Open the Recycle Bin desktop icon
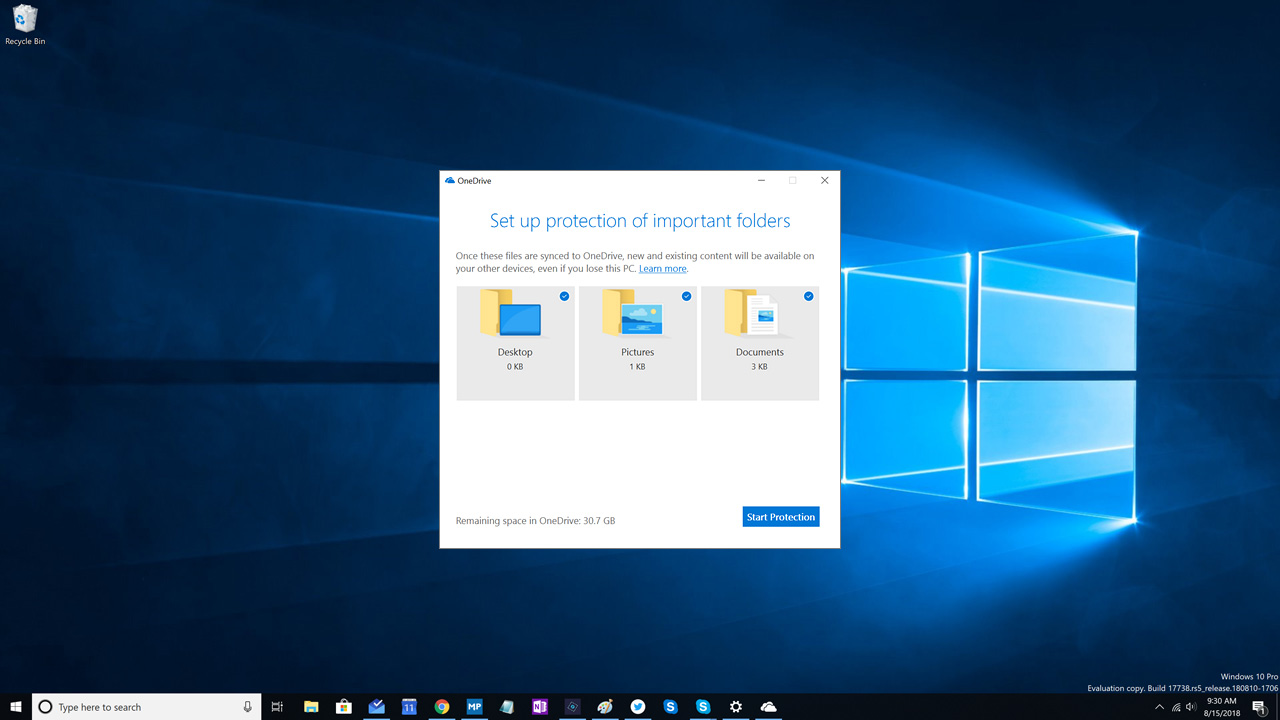The width and height of the screenshot is (1280, 720). point(25,24)
